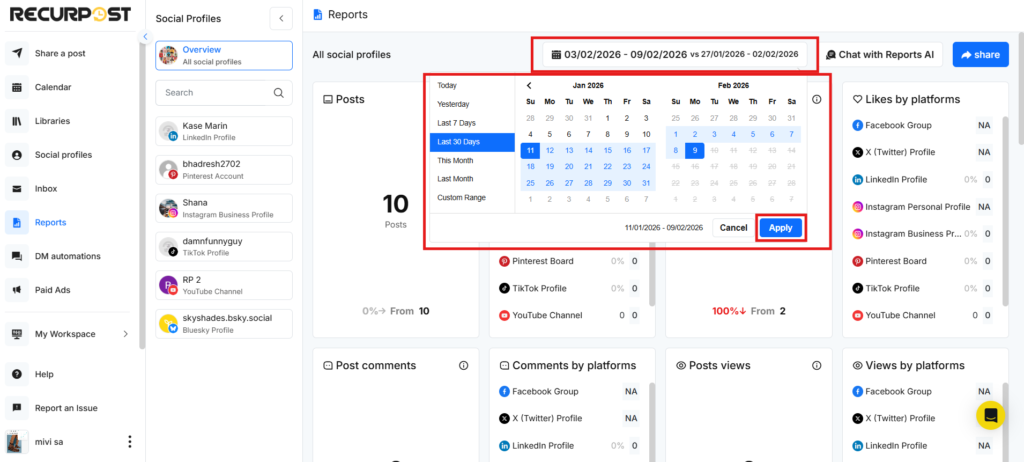This screenshot has height=462, width=1024.
Task: Click the Inbox envelope icon
Action: point(17,189)
